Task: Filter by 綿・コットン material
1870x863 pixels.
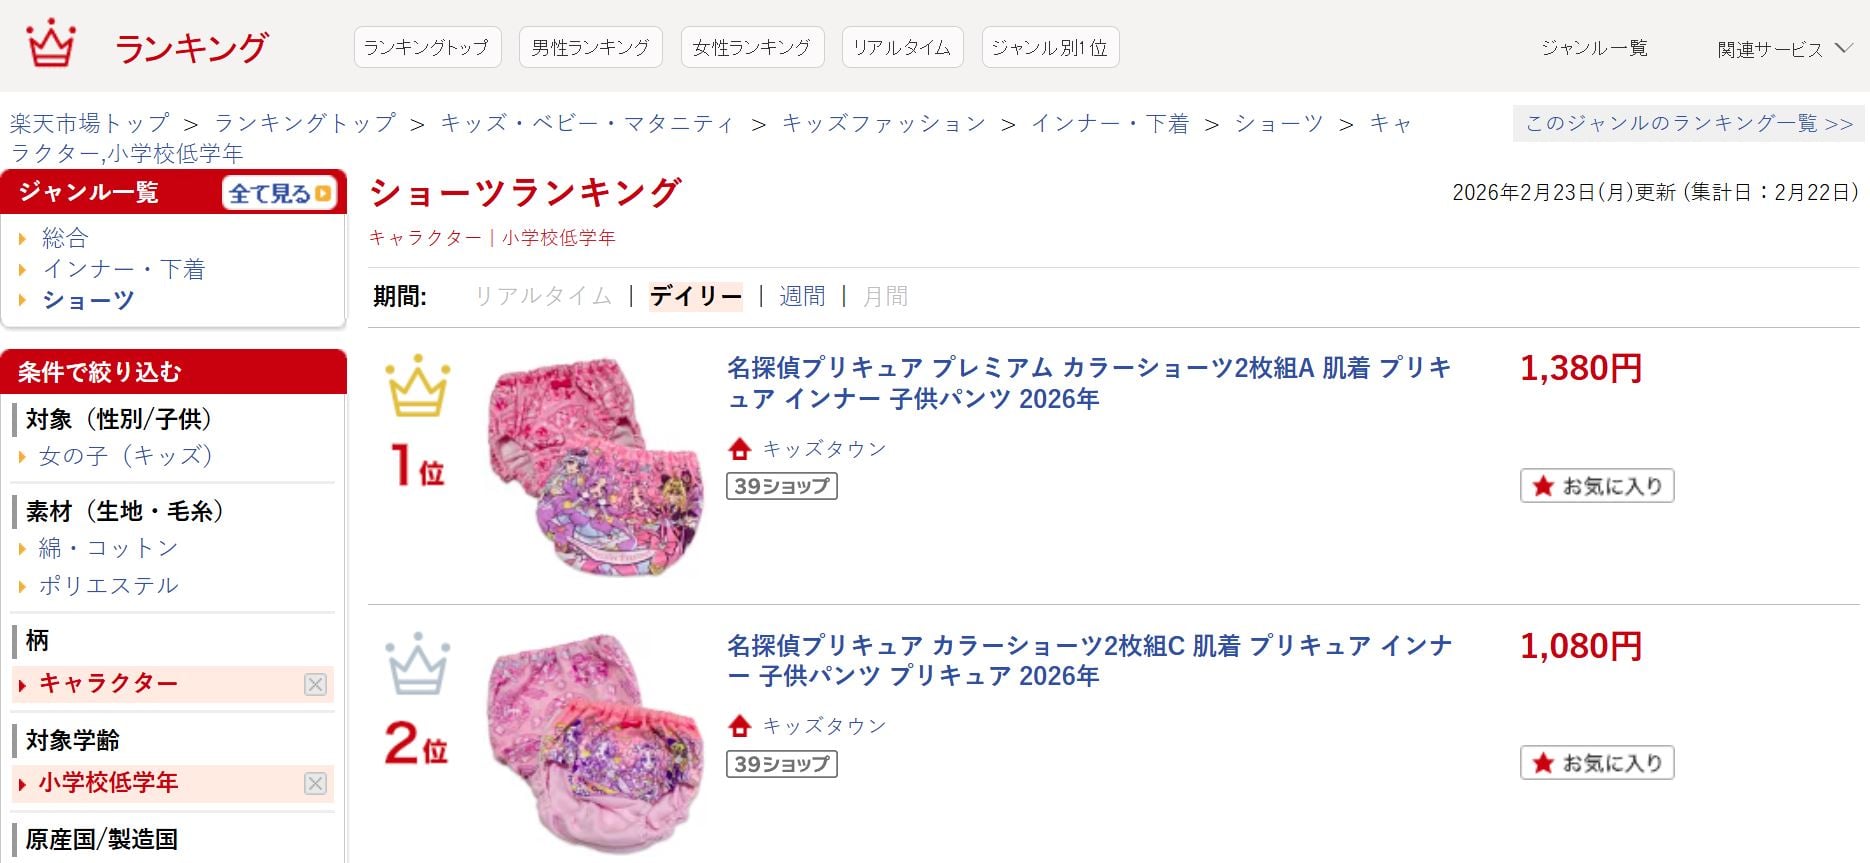Action: pos(108,548)
